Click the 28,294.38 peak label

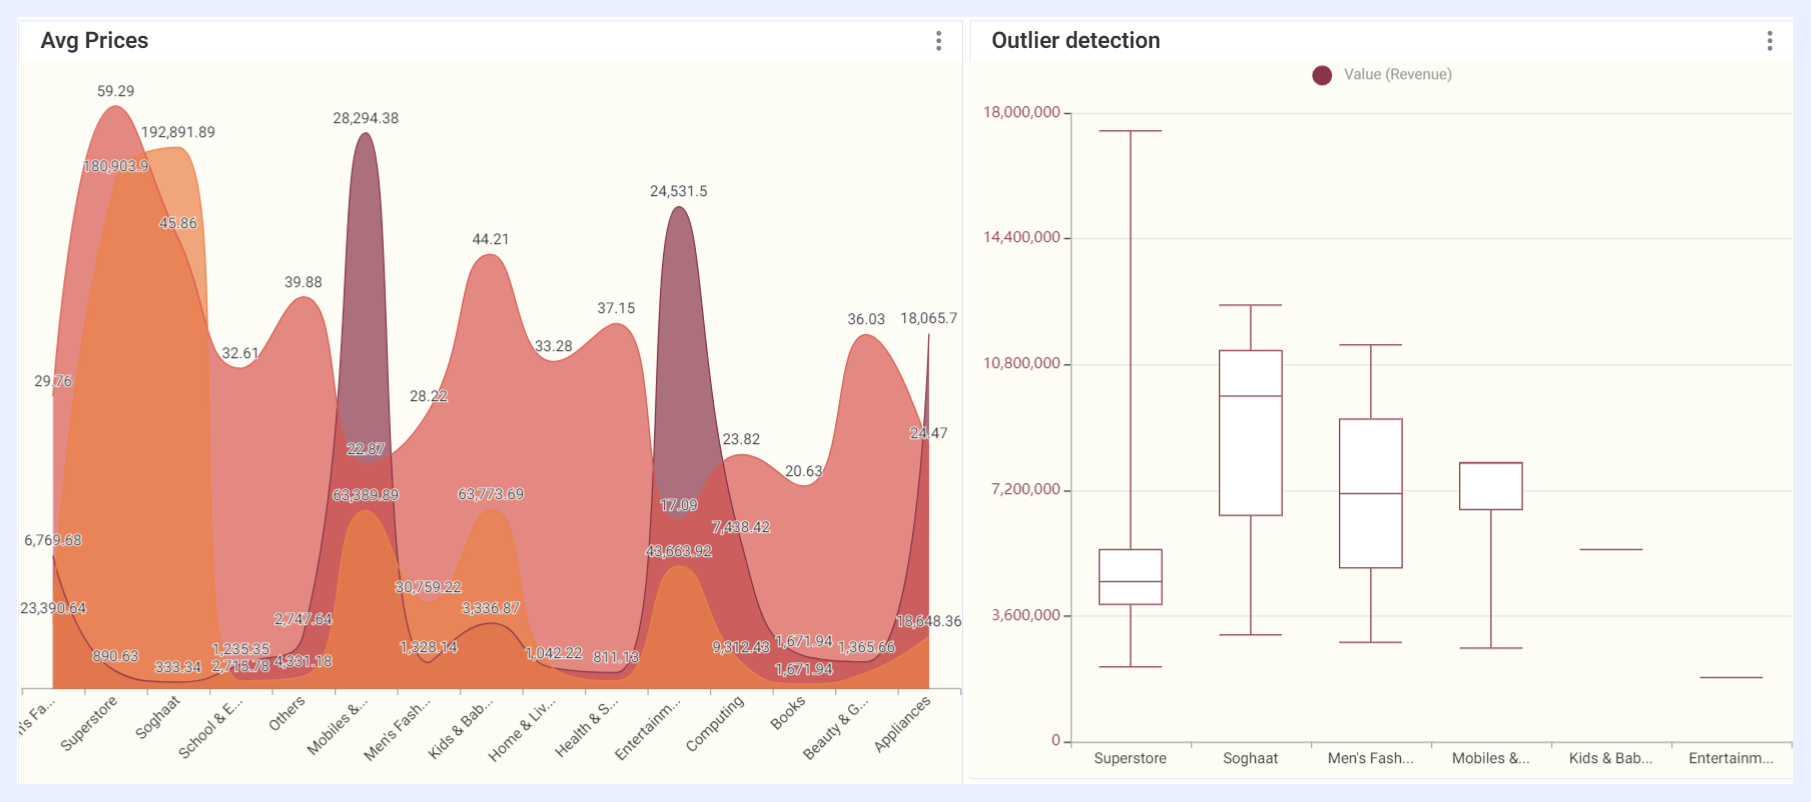(365, 118)
